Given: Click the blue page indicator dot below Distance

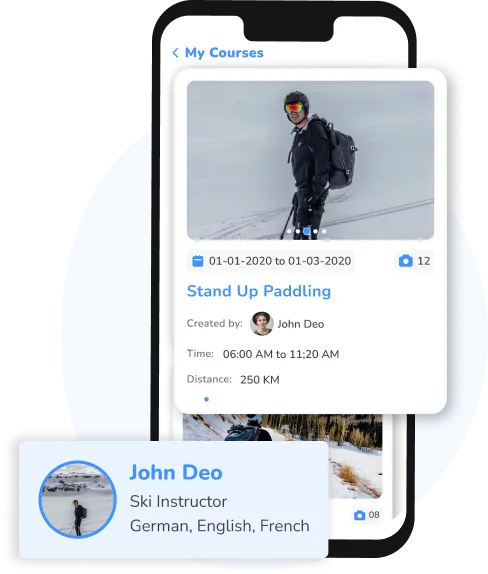Looking at the screenshot, I should point(206,399).
